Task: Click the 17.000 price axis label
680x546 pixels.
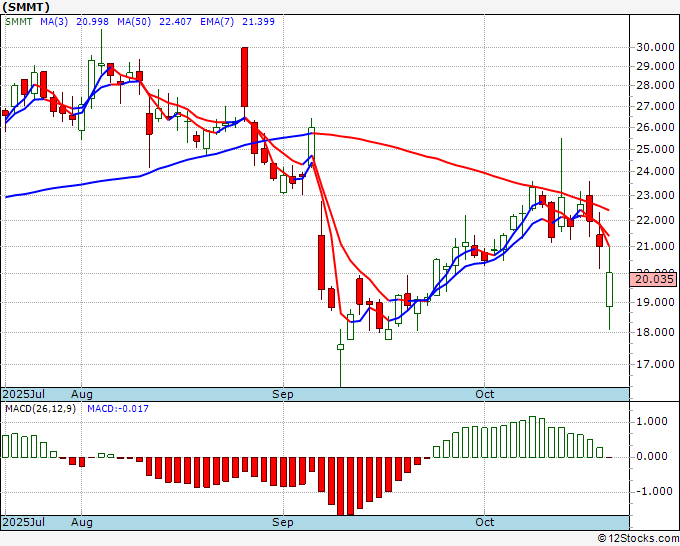Action: [x=655, y=364]
